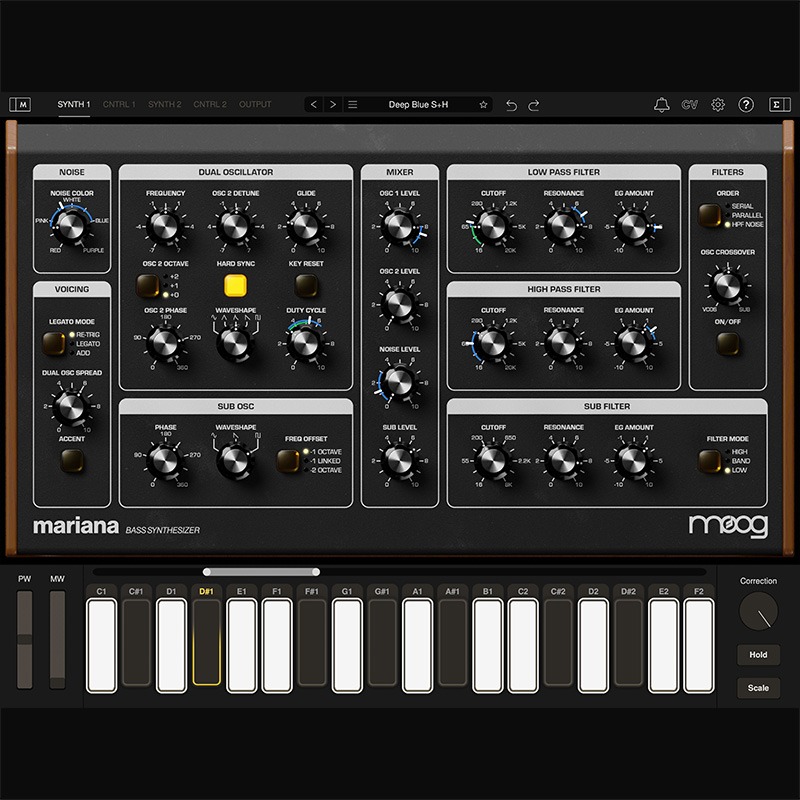Toggle the Key Reset button

pyautogui.click(x=306, y=286)
